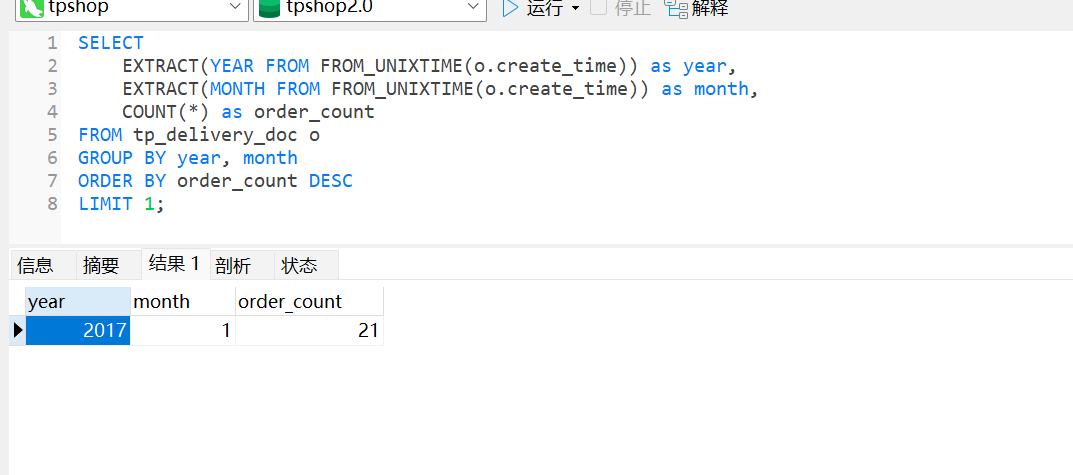Click line 5 text tp_delivery_doc
Image resolution: width=1073 pixels, height=475 pixels.
pos(216,135)
